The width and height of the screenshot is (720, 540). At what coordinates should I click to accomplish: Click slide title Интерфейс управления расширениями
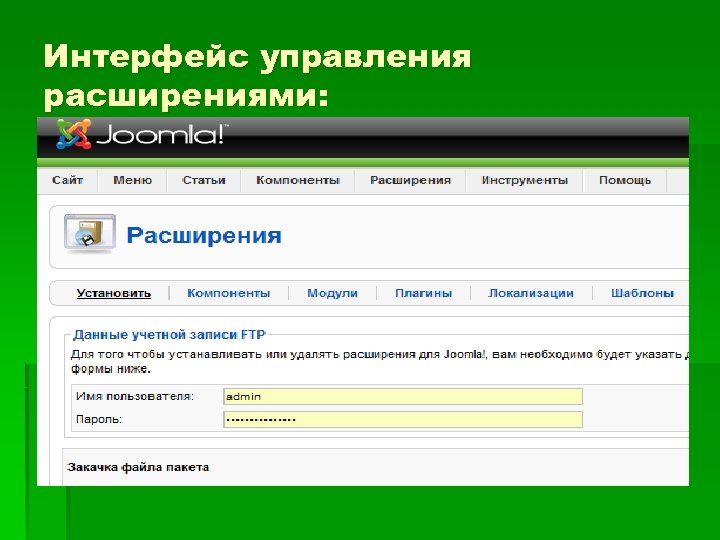pos(257,77)
